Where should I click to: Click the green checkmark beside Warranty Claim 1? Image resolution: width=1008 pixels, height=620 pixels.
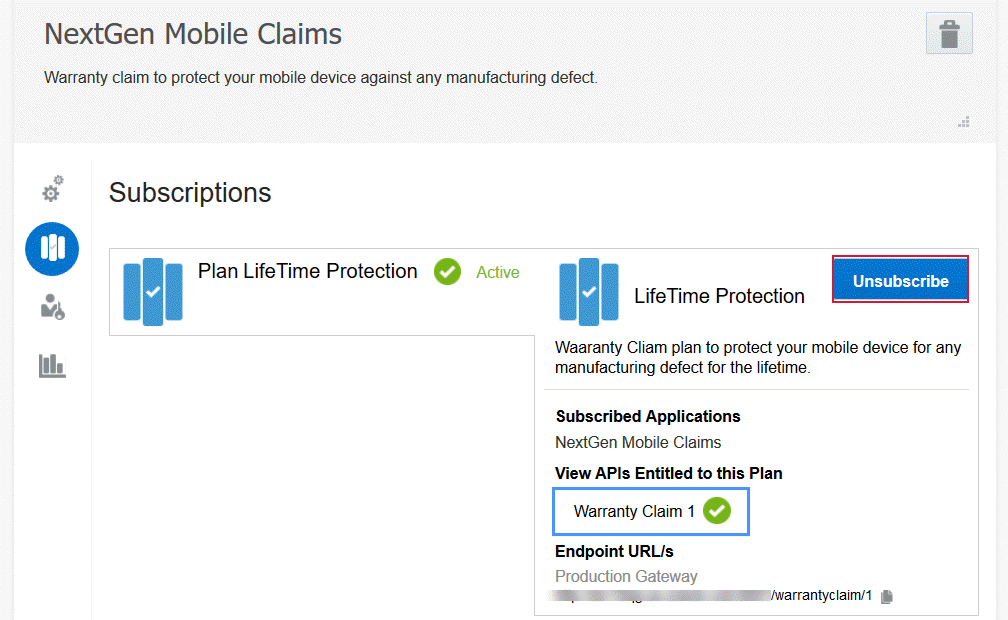[x=717, y=510]
